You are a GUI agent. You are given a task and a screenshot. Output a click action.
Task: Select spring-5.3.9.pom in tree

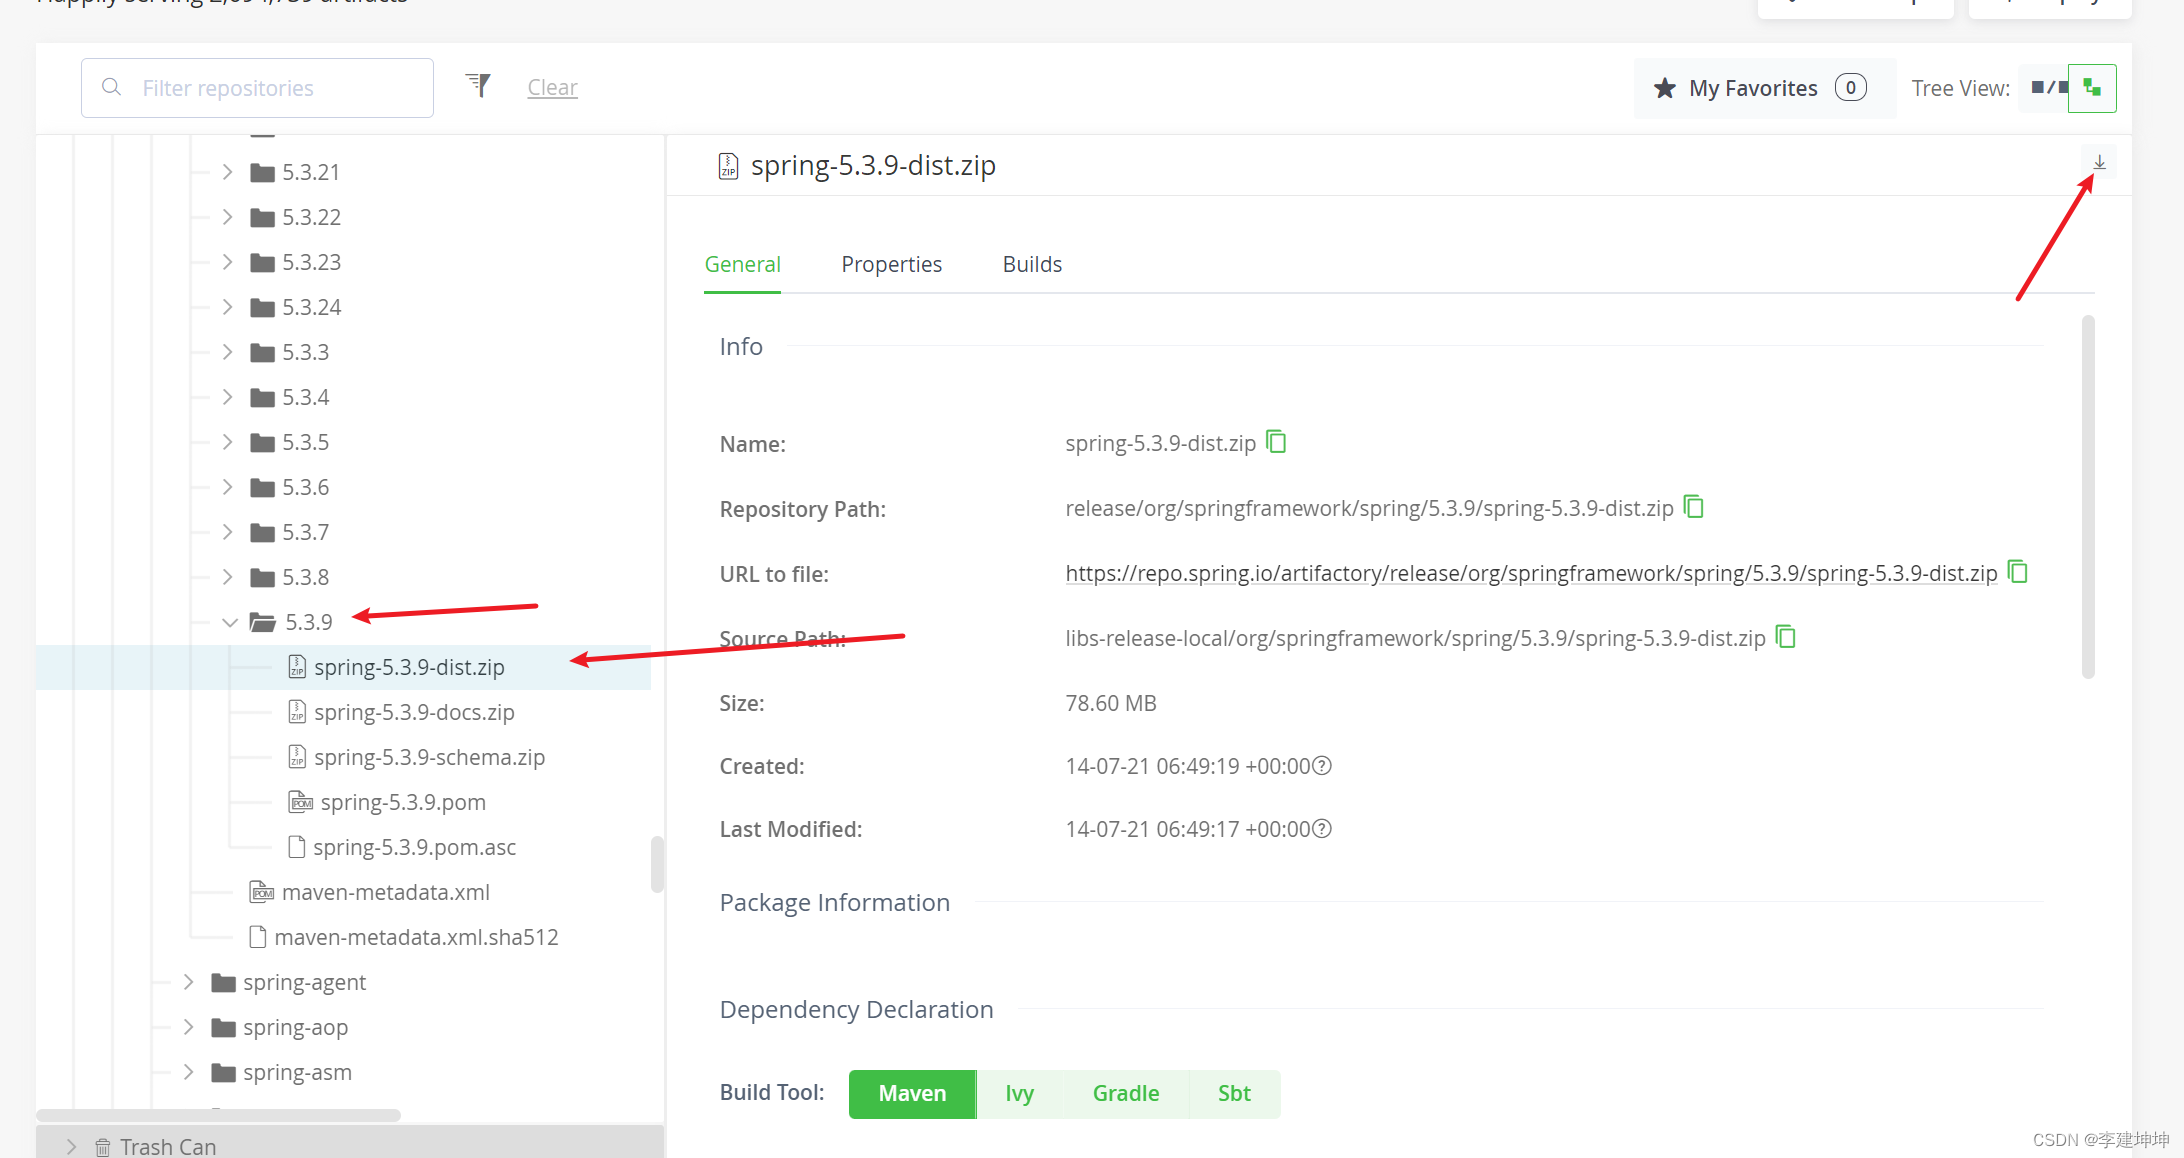coord(403,802)
